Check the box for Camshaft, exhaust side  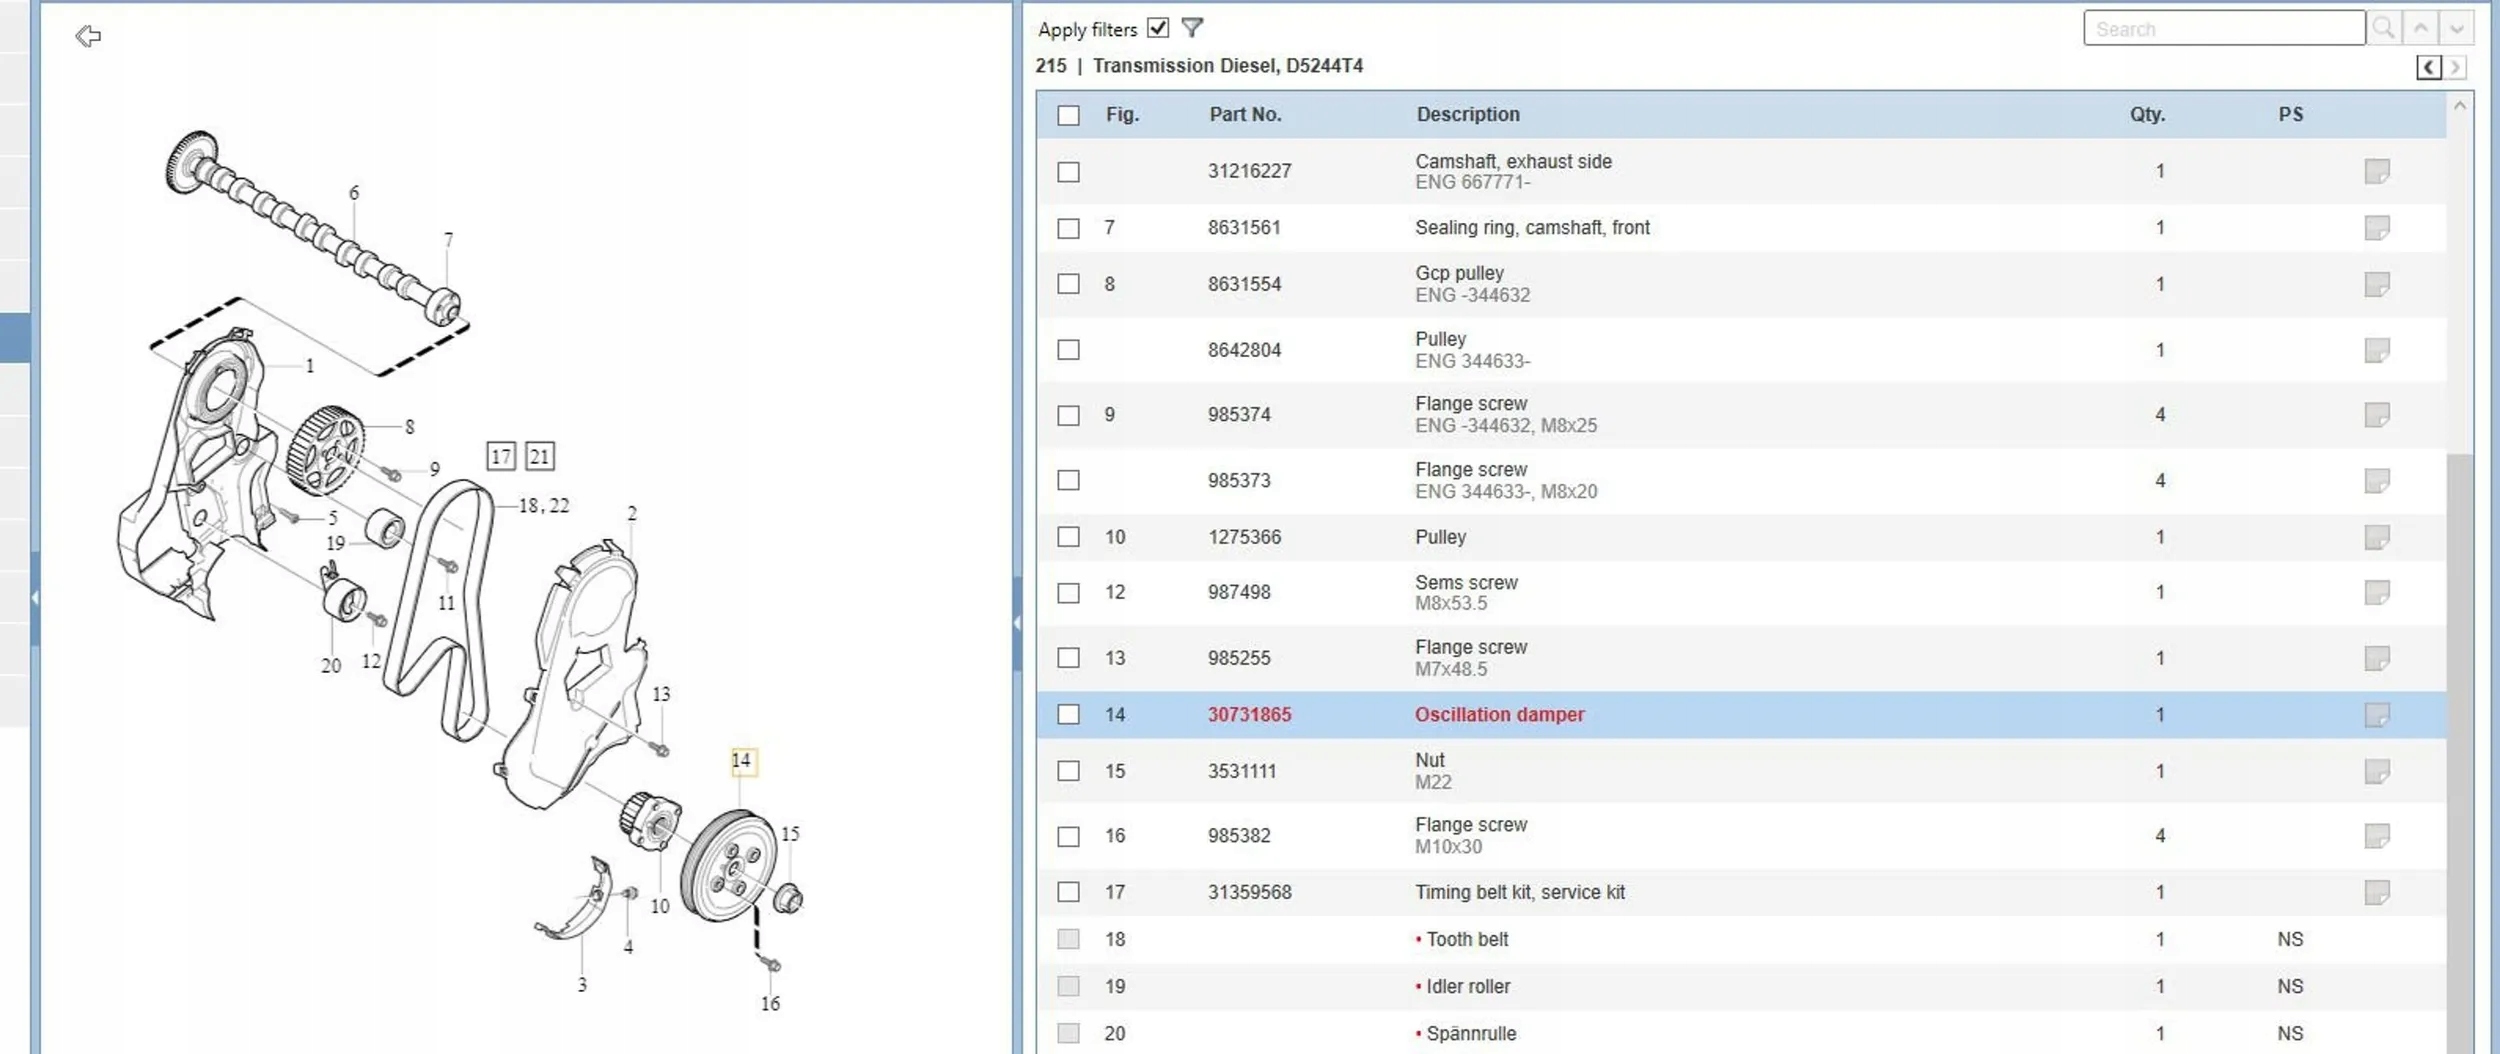1069,172
